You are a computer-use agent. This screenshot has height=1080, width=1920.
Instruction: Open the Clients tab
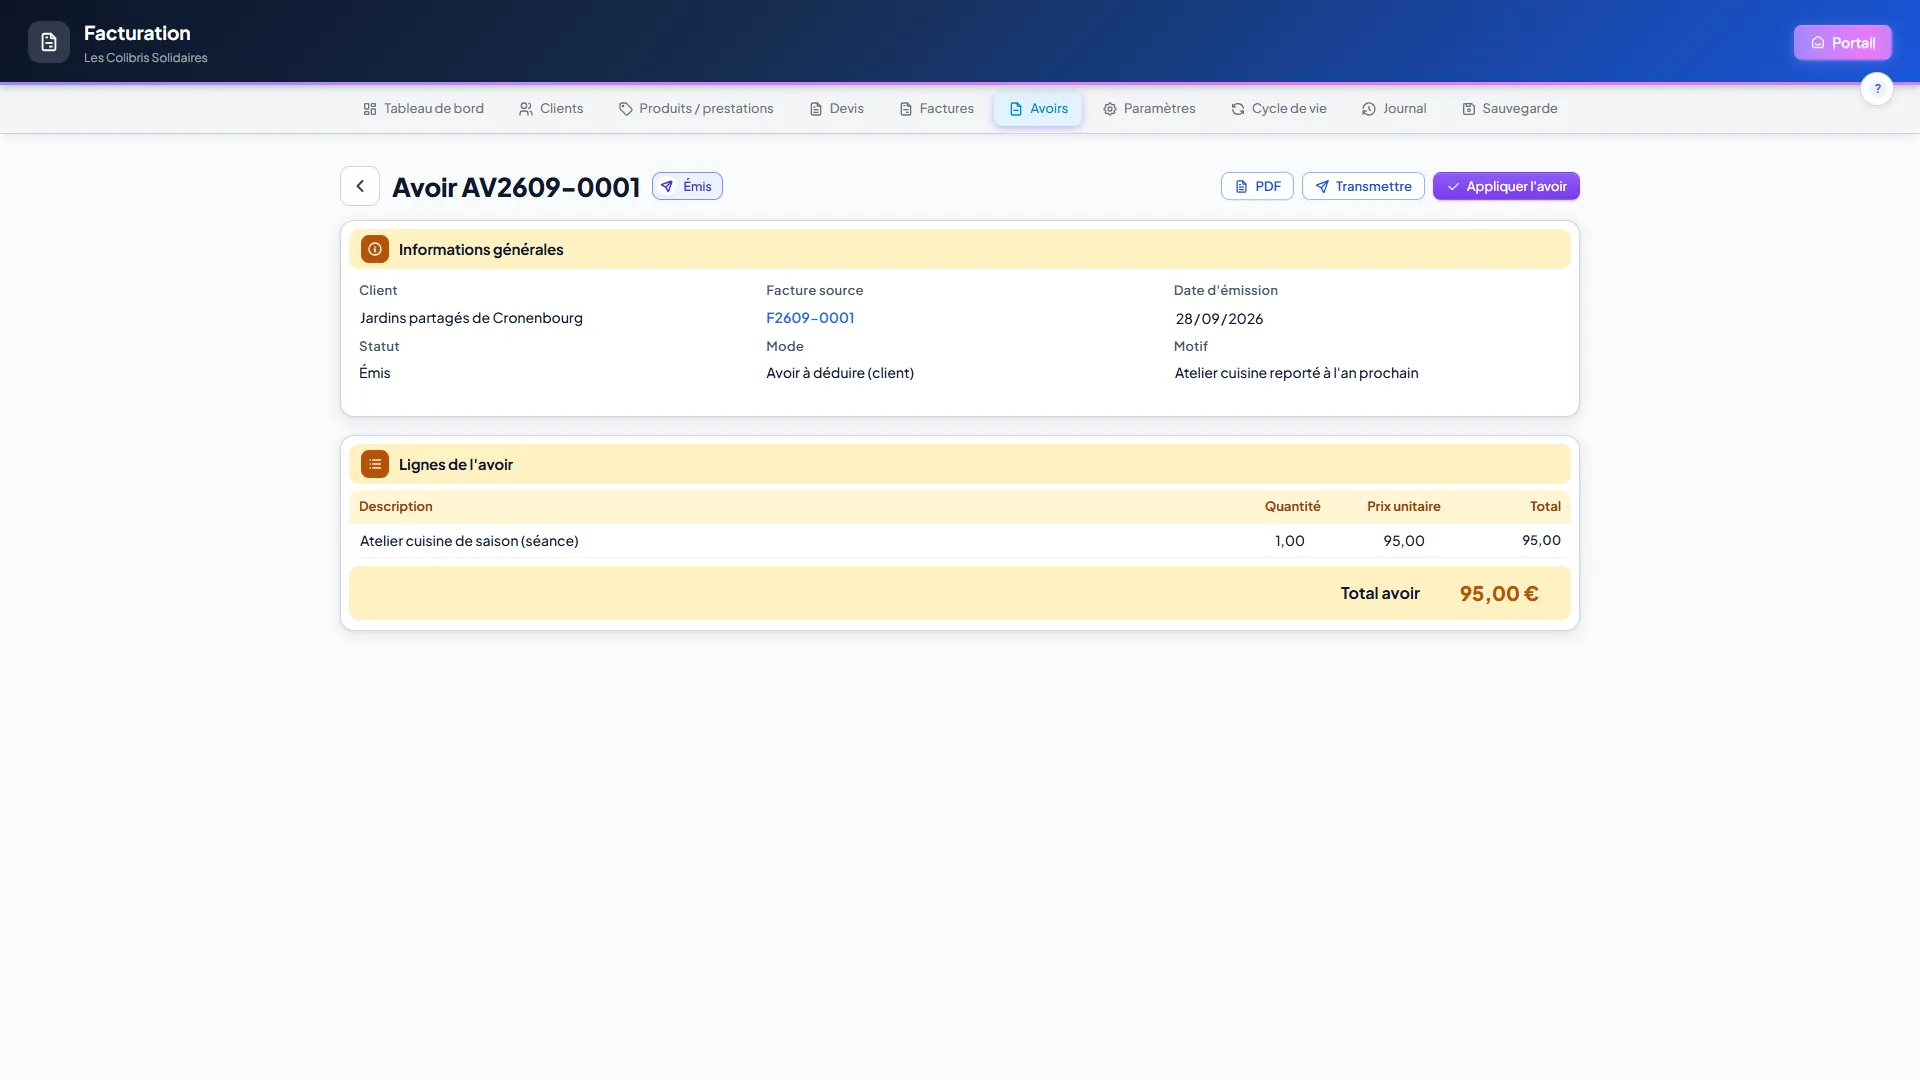[x=551, y=109]
